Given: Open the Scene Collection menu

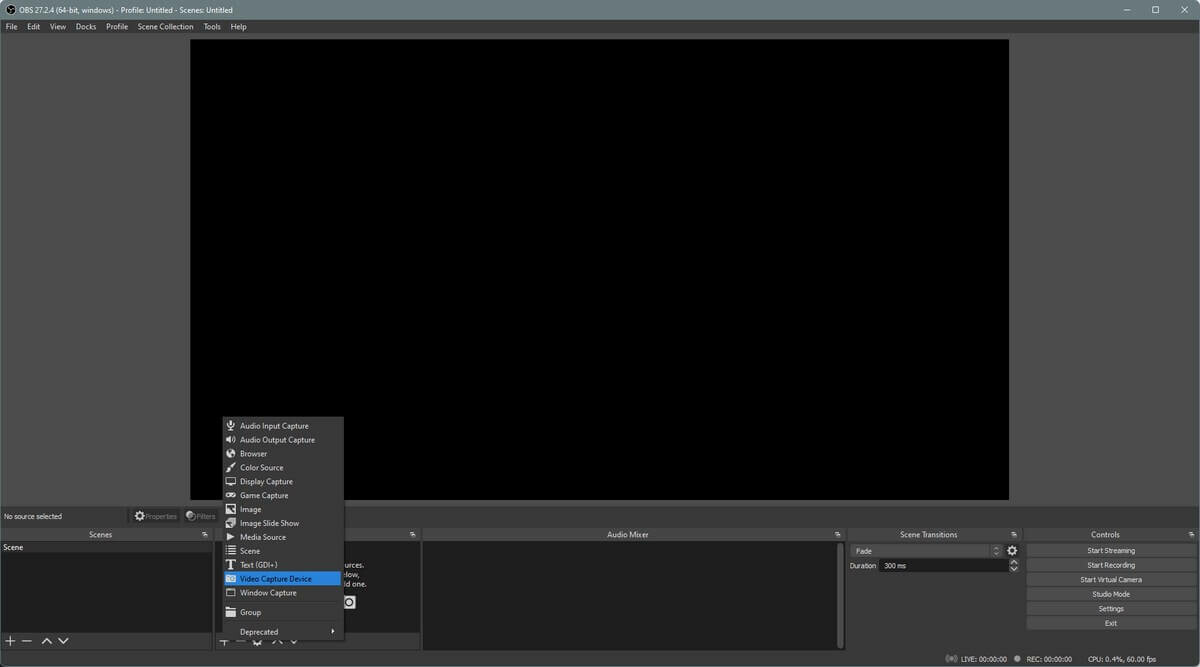Looking at the screenshot, I should point(165,27).
